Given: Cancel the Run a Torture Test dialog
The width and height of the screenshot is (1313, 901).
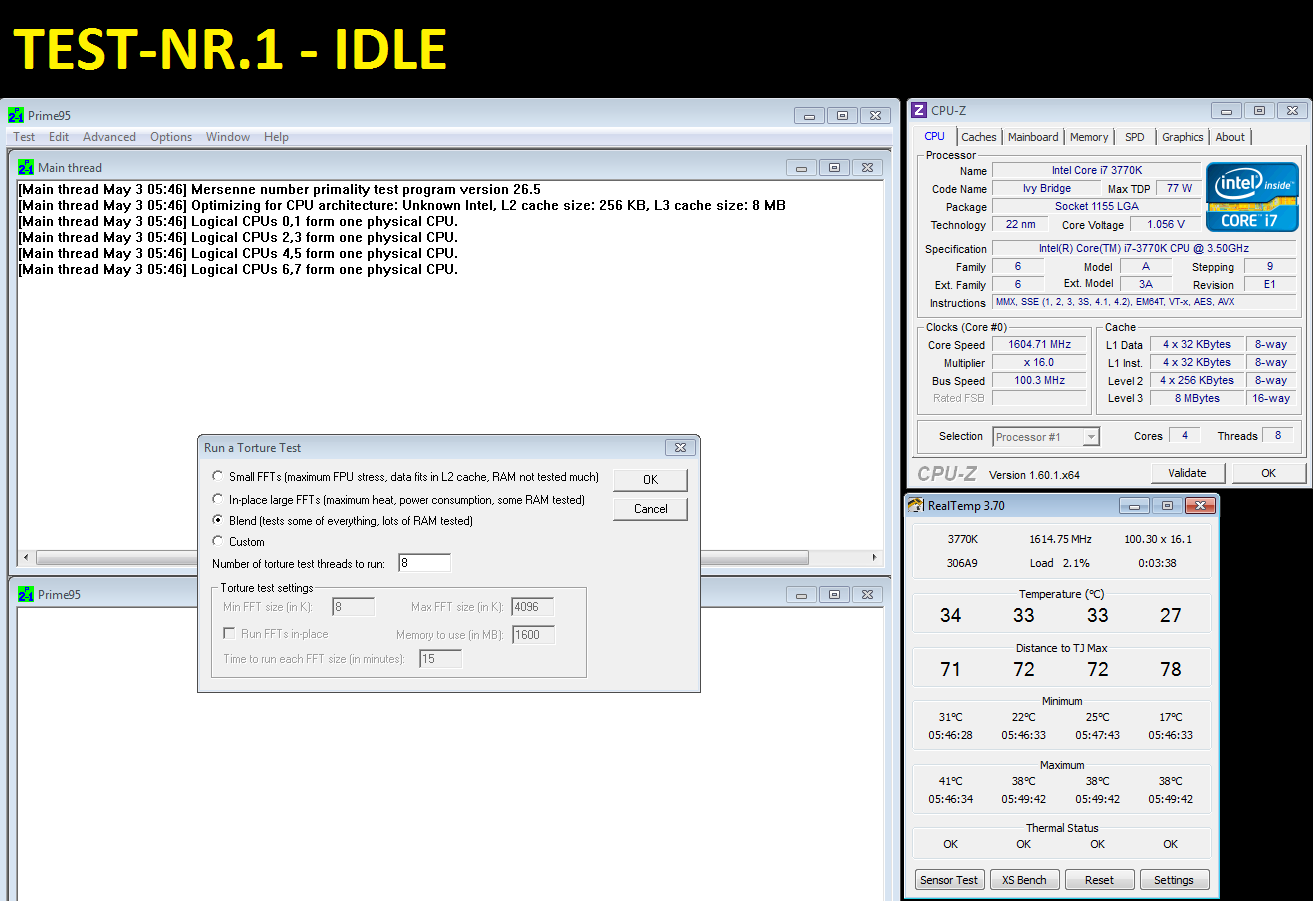Looking at the screenshot, I should [x=650, y=509].
